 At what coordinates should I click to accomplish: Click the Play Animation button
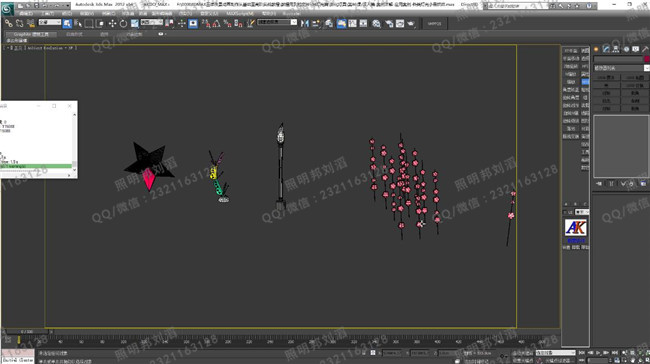598,353
